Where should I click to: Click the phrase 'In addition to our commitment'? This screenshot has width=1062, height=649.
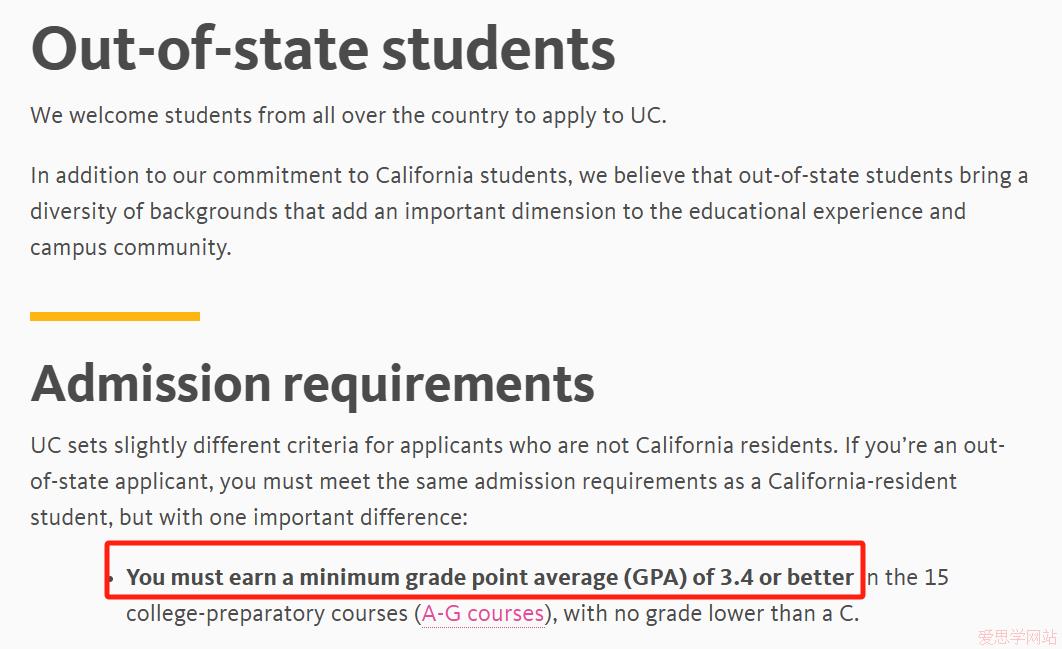tap(187, 176)
